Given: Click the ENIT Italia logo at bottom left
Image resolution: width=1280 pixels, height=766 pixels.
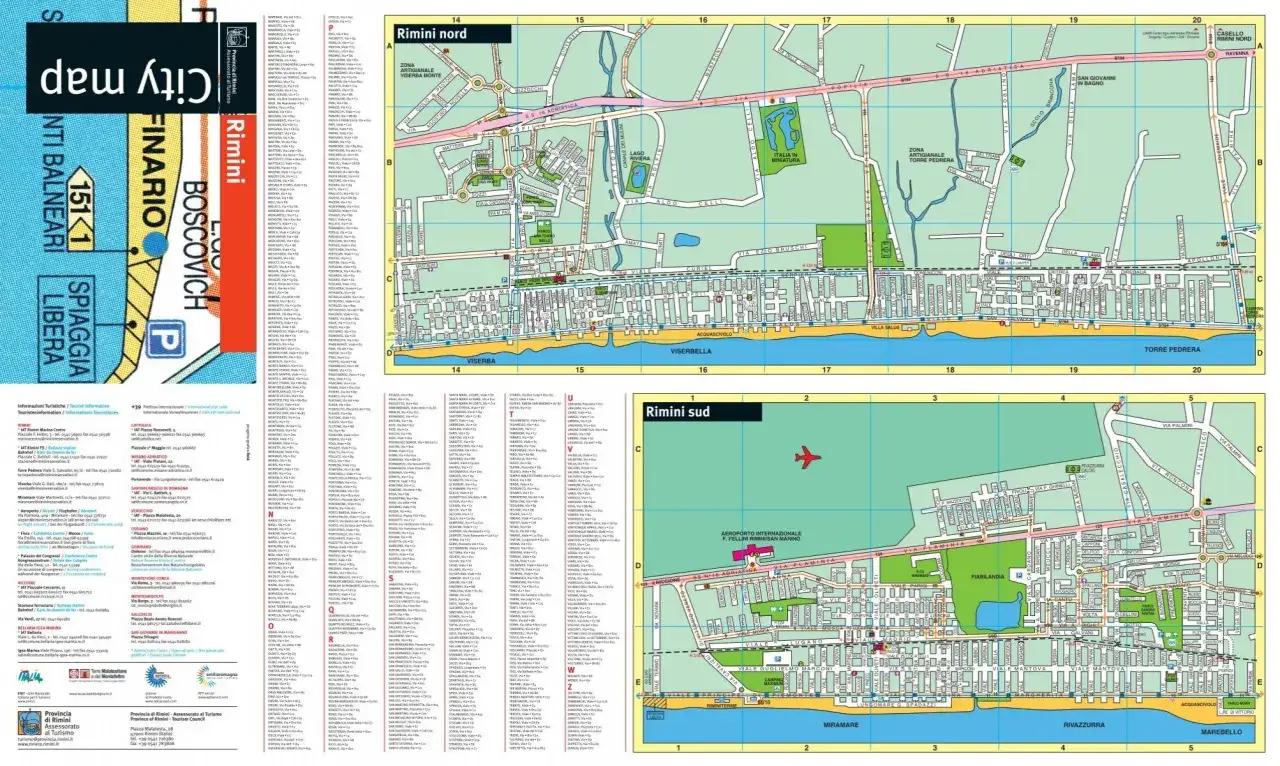Looking at the screenshot, I should (x=30, y=677).
